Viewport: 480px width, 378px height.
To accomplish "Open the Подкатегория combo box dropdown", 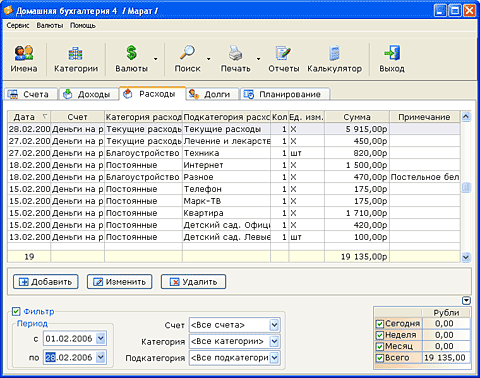I will point(274,358).
